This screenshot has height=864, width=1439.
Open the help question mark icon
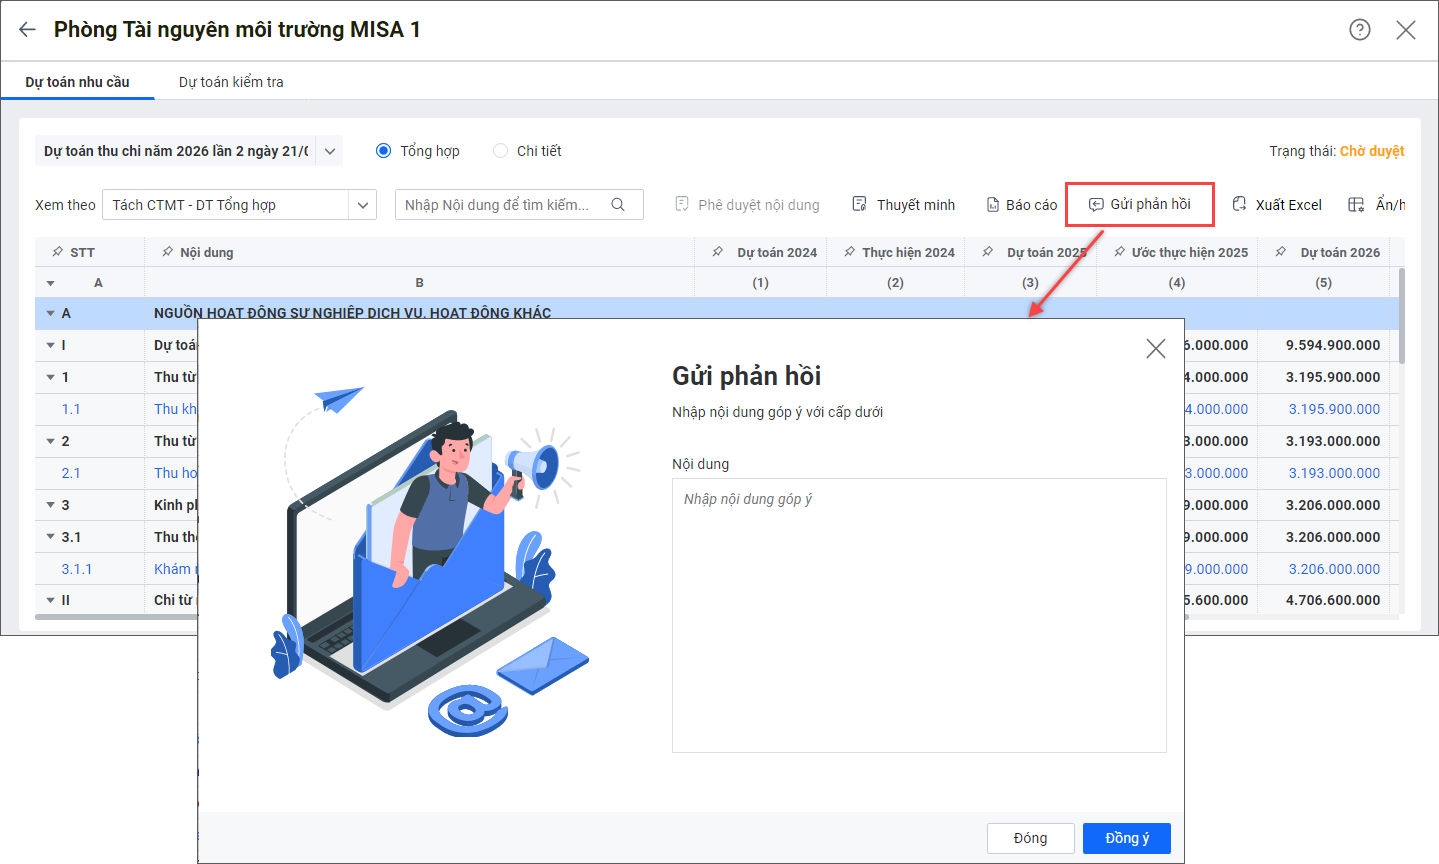pos(1359,30)
